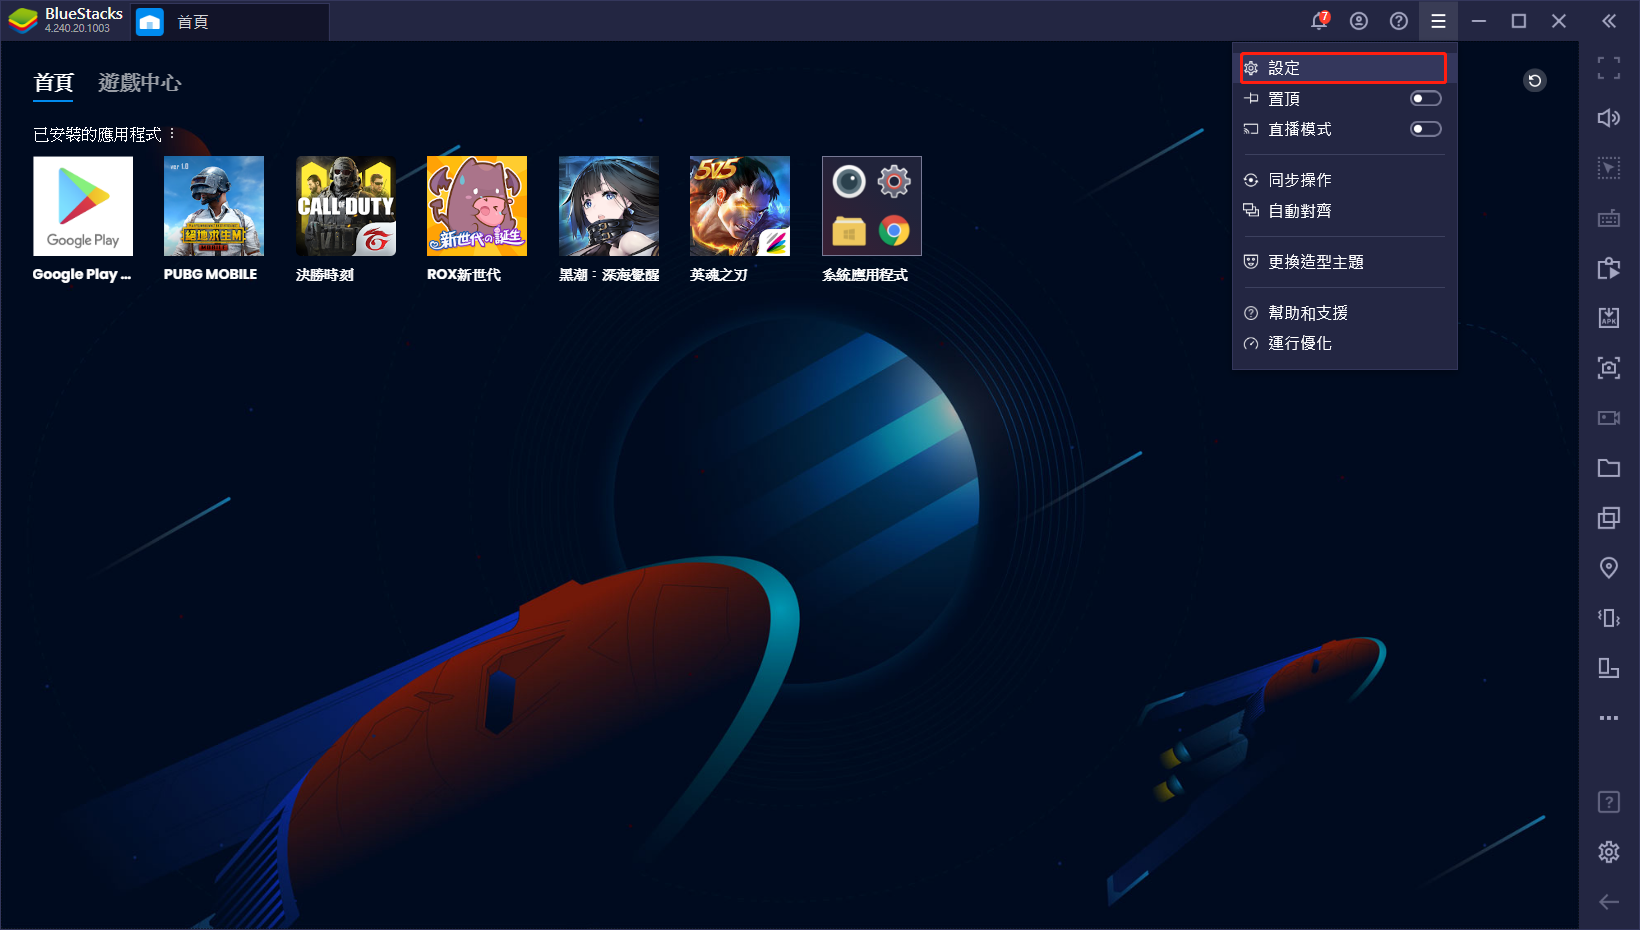Screen dimensions: 1640x930
Task: Click the rotate screen icon in sidebar
Action: pyautogui.click(x=1609, y=668)
